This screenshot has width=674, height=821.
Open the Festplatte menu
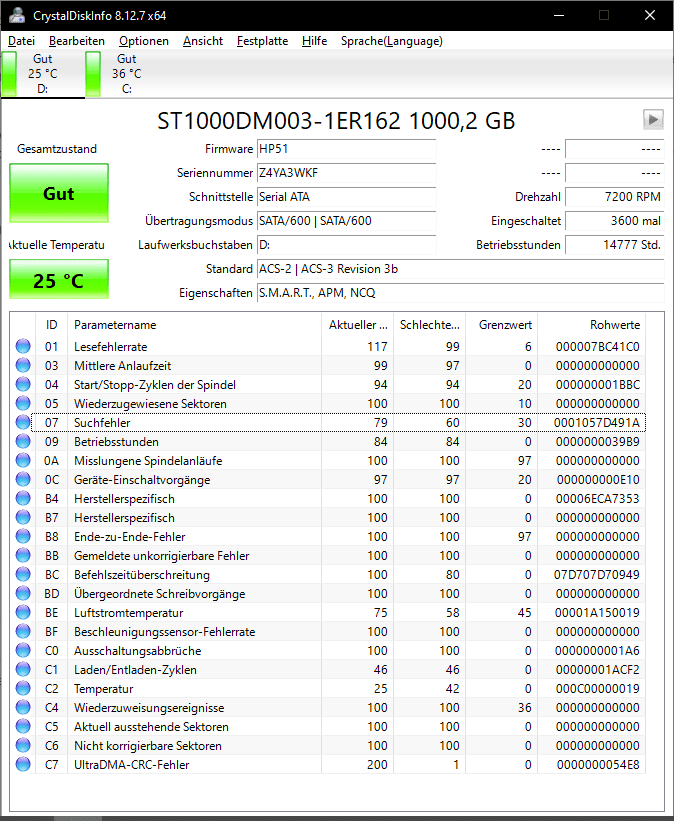coord(262,41)
